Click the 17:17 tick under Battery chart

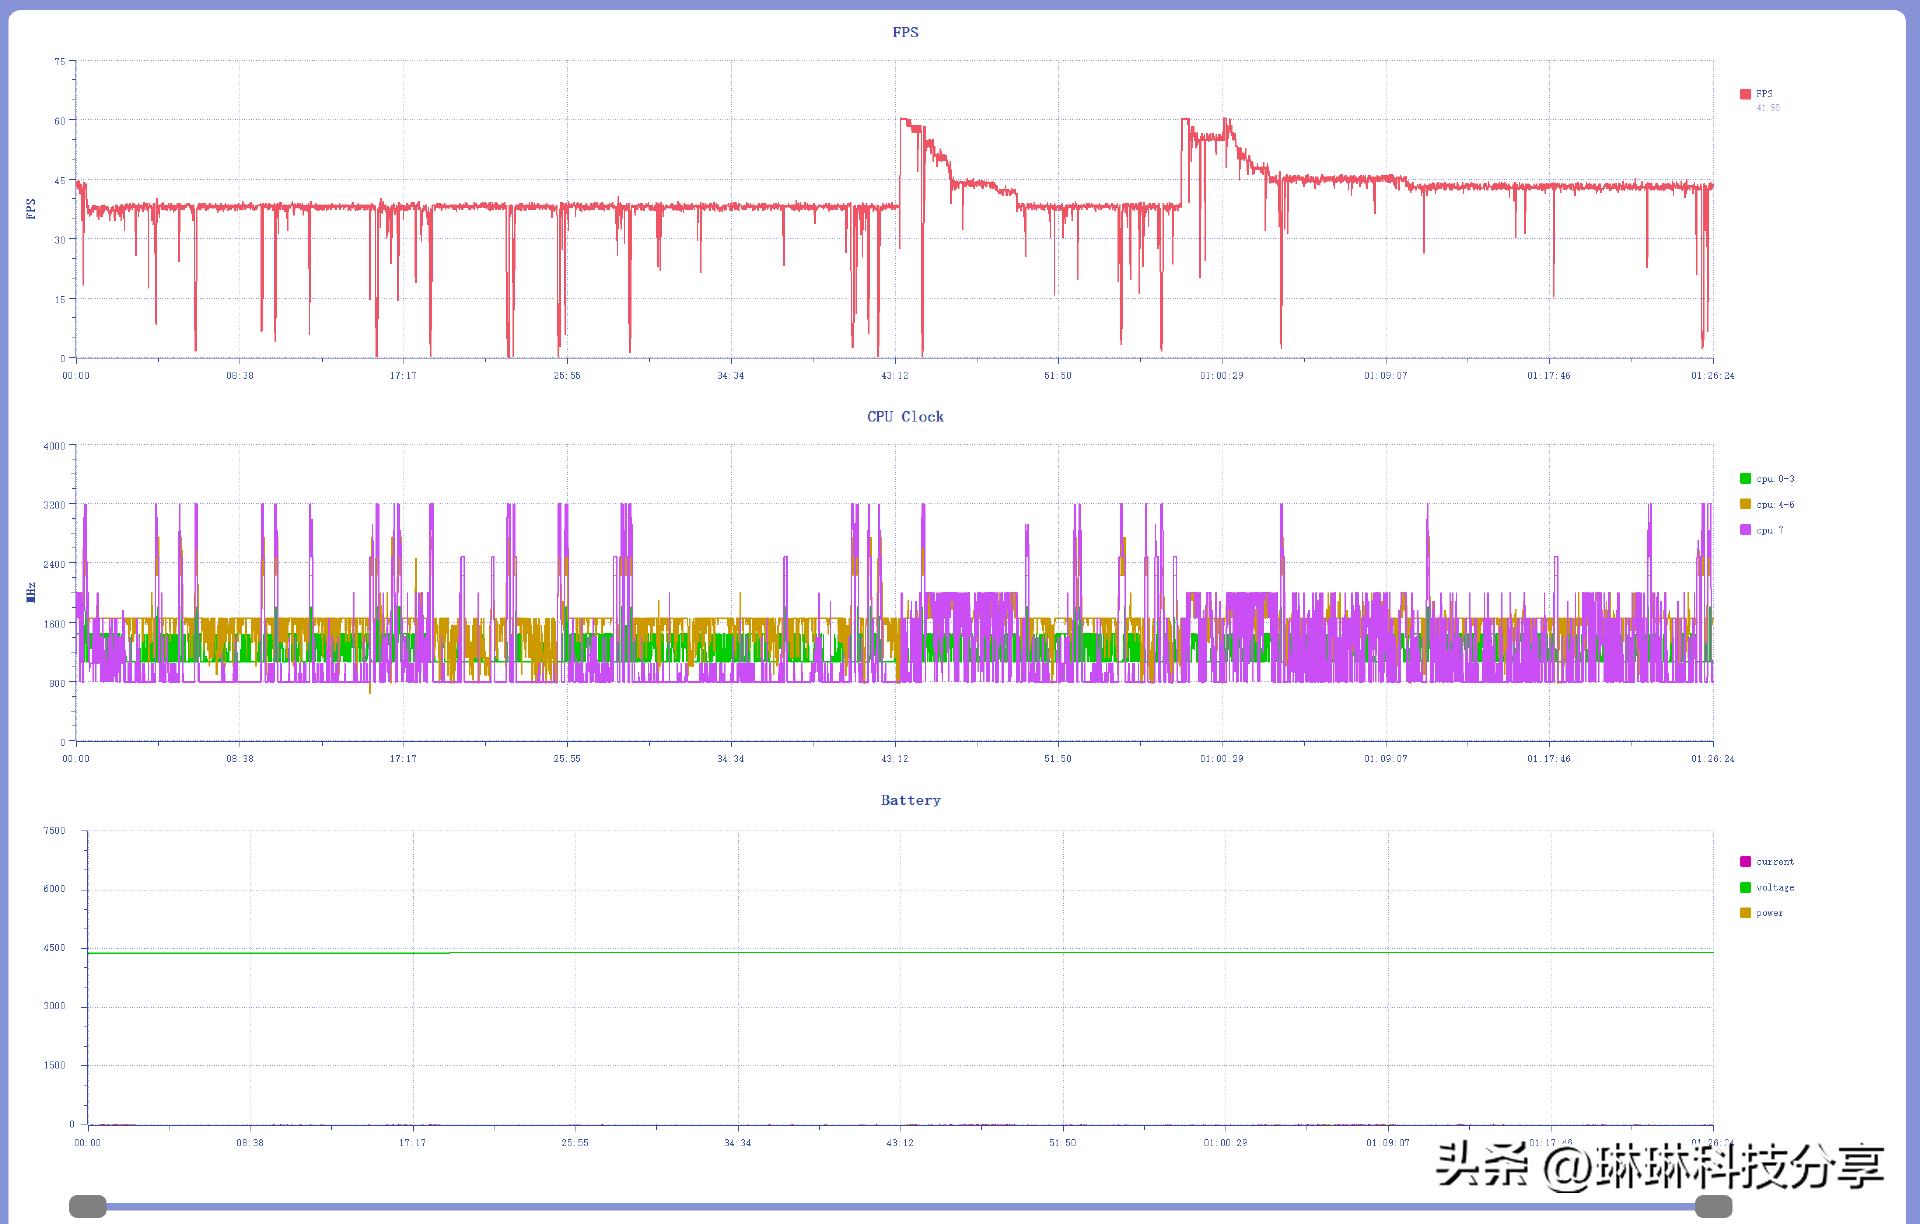[412, 1142]
